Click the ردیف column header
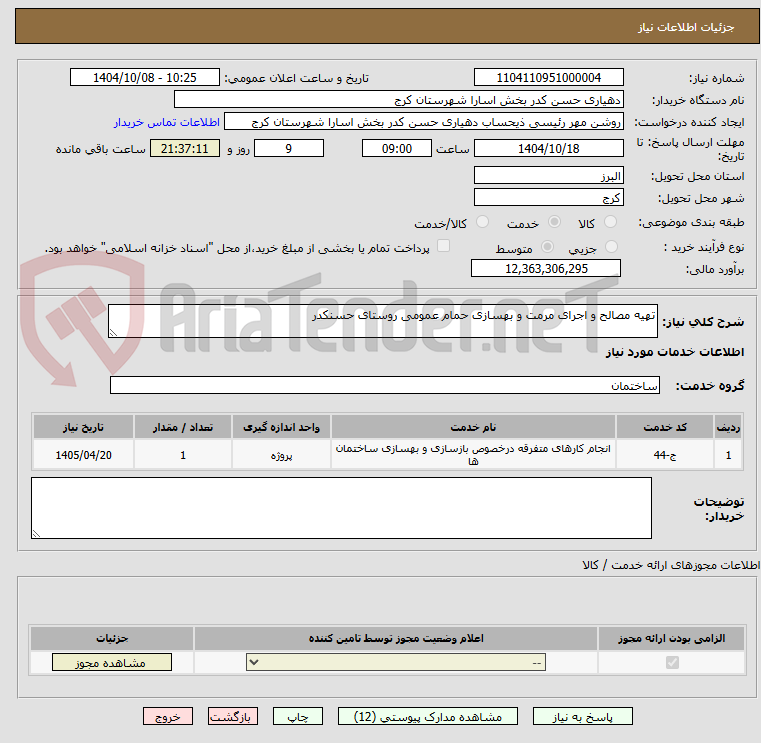Image resolution: width=761 pixels, height=743 pixels. click(728, 427)
